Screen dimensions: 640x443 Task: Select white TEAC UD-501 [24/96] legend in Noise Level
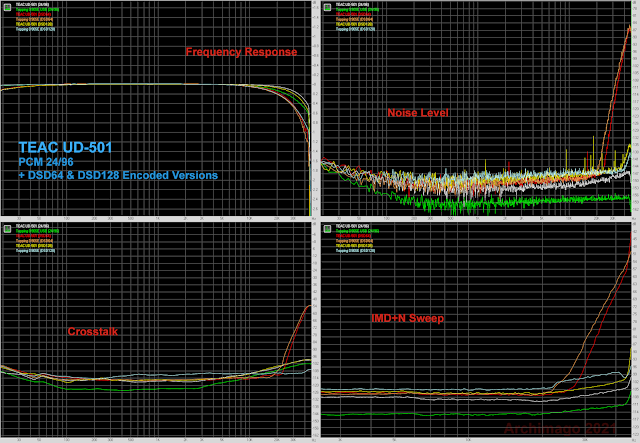point(352,4)
